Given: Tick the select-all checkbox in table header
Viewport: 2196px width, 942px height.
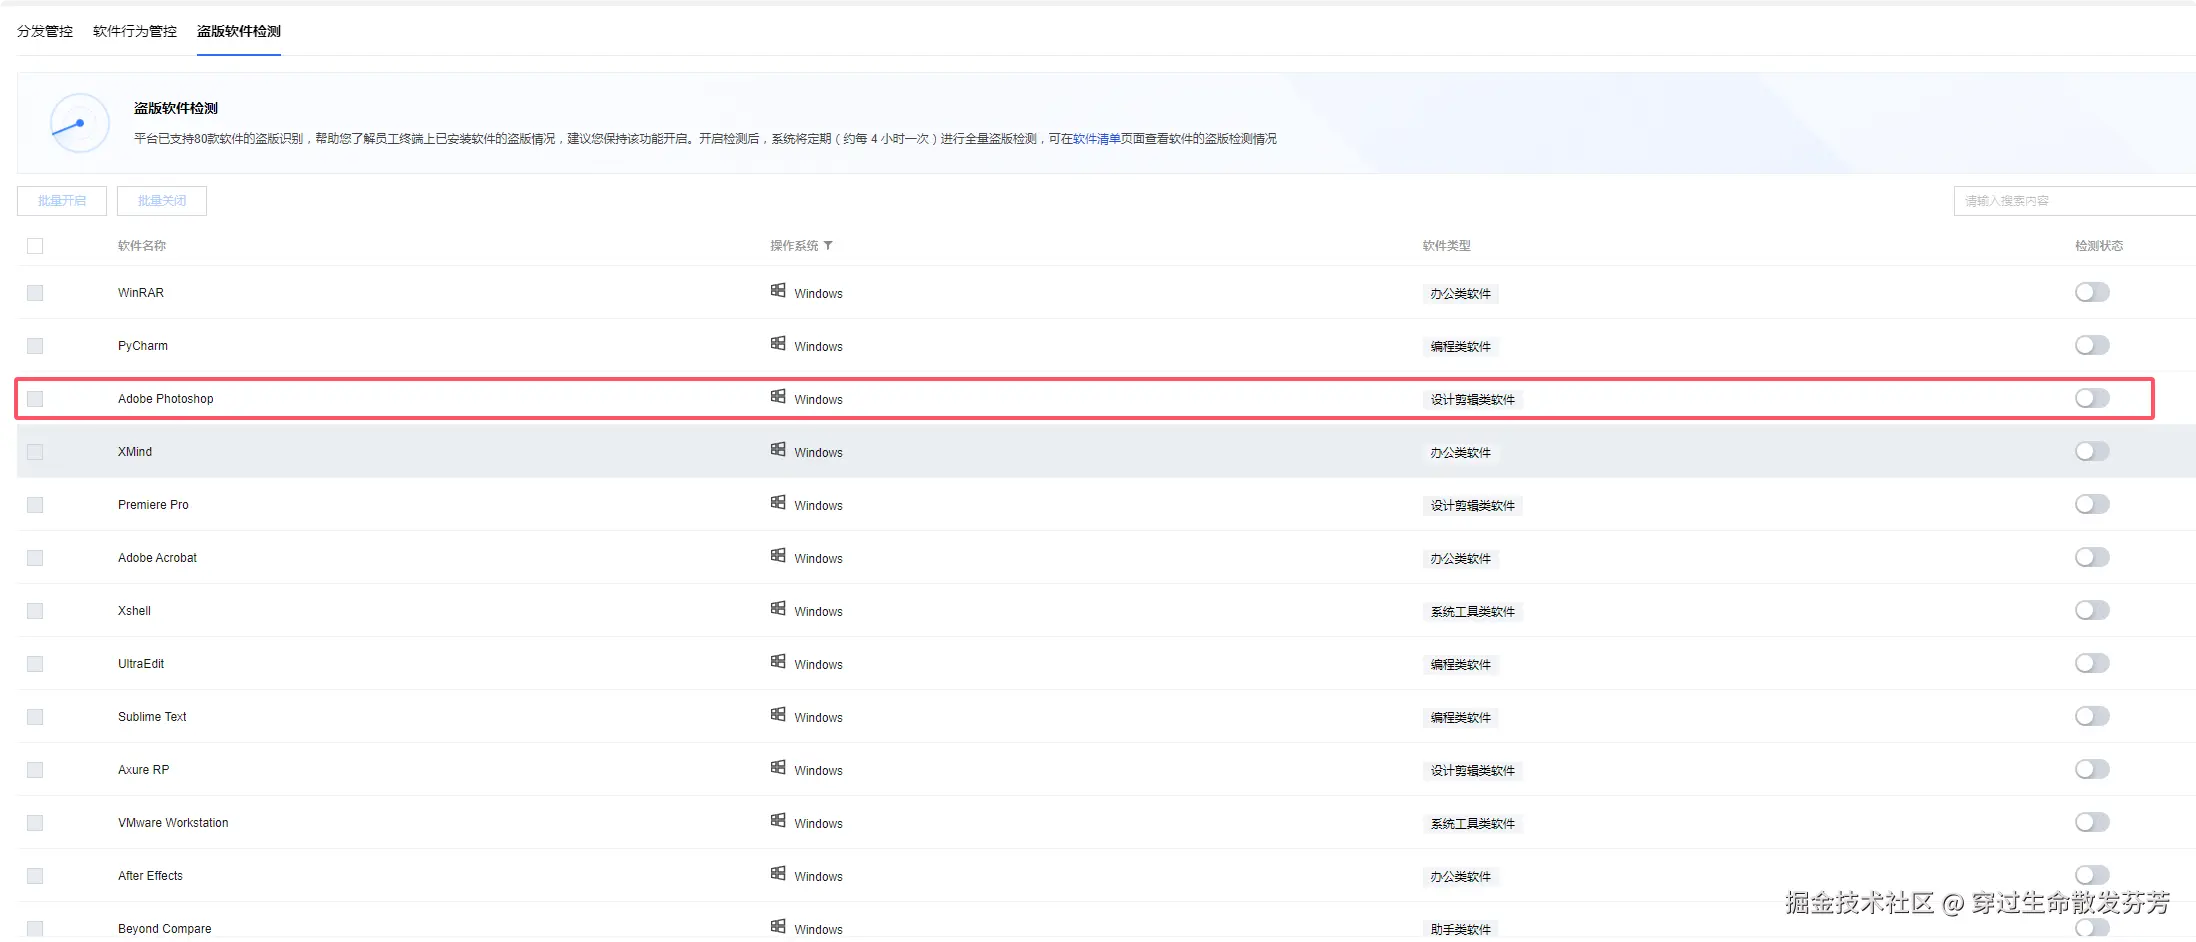Looking at the screenshot, I should [x=35, y=246].
